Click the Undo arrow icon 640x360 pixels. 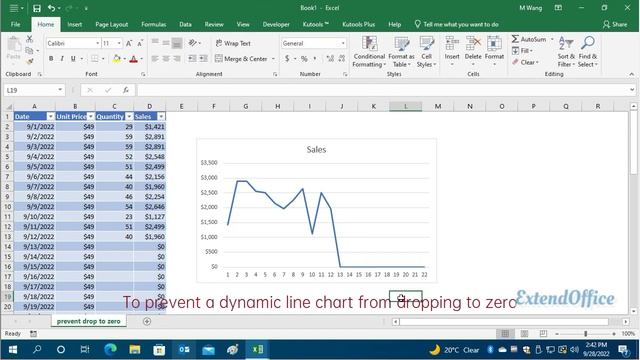[x=51, y=8]
